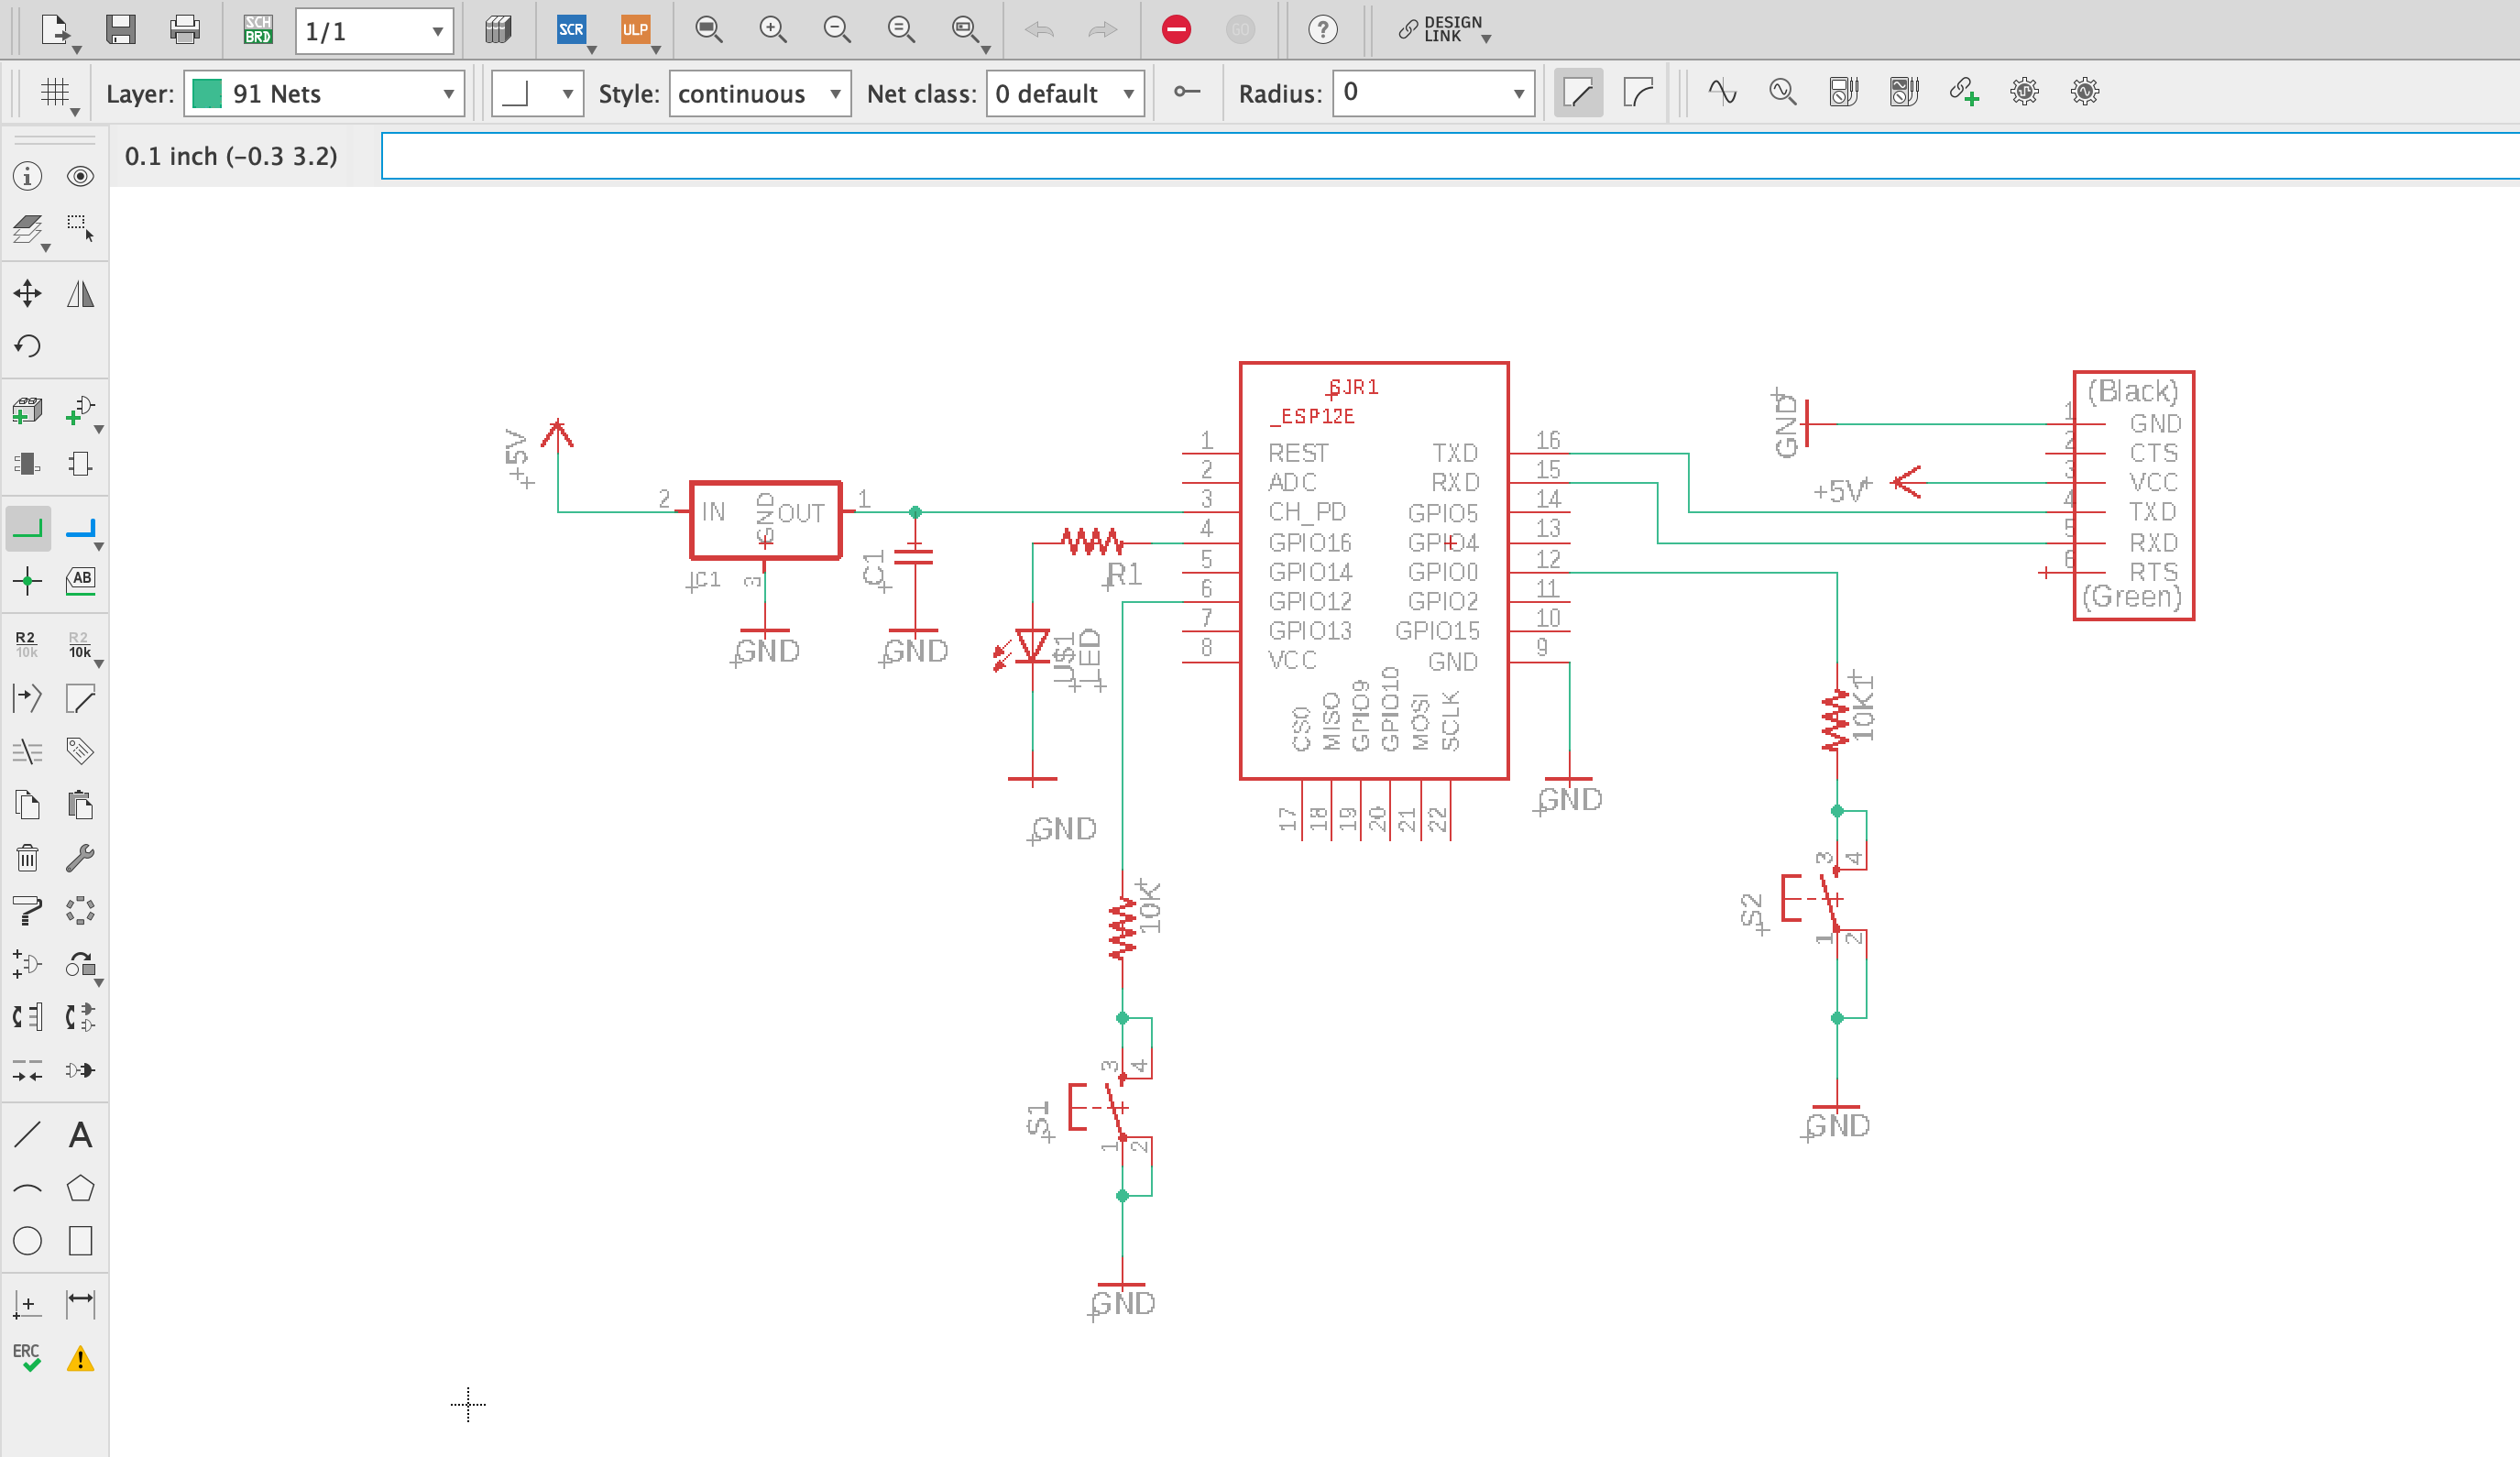Click the zoom-to-fit magnifier icon
This screenshot has width=2520, height=1457.
pyautogui.click(x=709, y=30)
